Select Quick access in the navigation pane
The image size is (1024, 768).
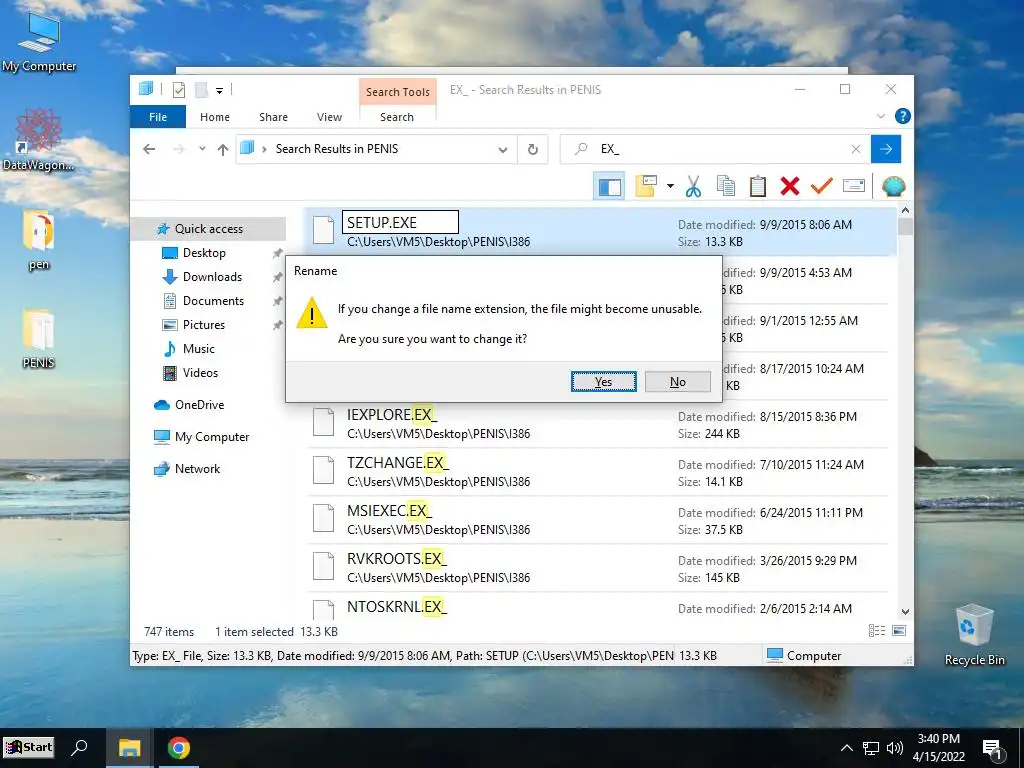click(x=209, y=229)
